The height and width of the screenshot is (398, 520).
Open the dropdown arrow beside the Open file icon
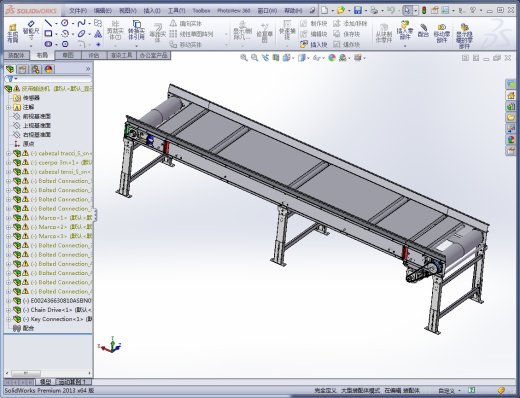(x=349, y=11)
